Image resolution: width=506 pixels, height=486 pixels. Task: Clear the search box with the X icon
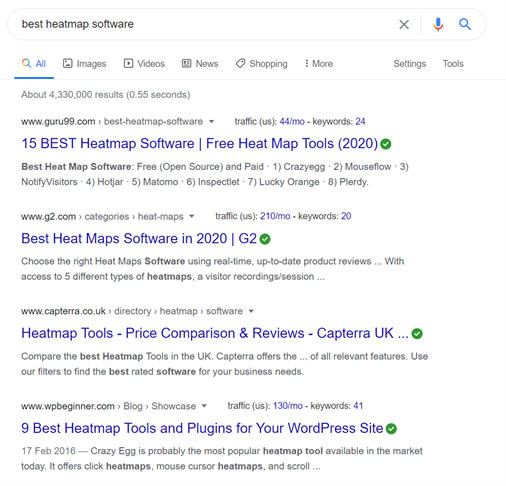pos(404,24)
